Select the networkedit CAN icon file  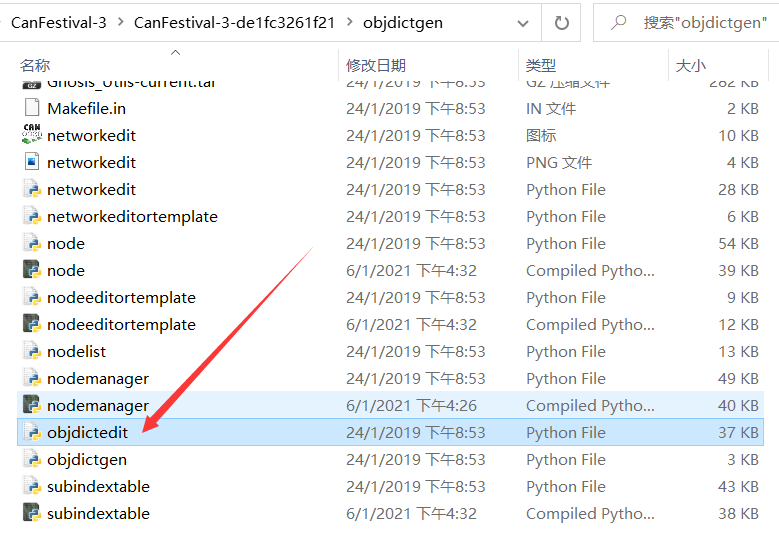pos(32,135)
